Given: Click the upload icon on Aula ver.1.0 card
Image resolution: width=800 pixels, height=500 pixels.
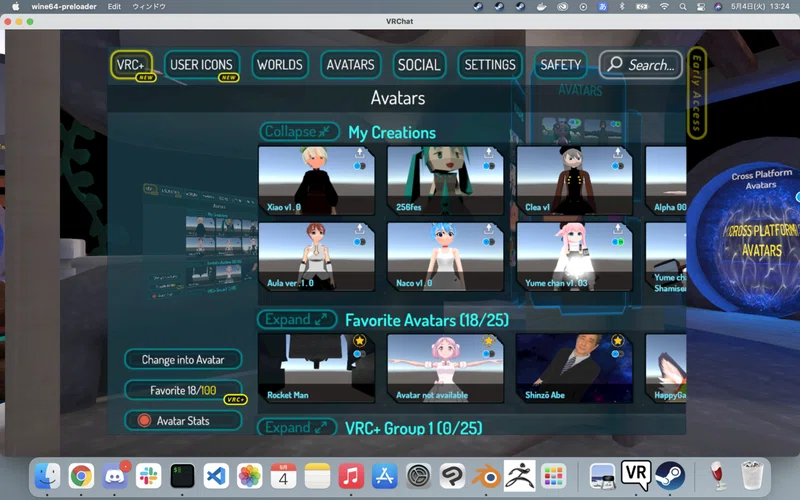Looking at the screenshot, I should (x=360, y=228).
